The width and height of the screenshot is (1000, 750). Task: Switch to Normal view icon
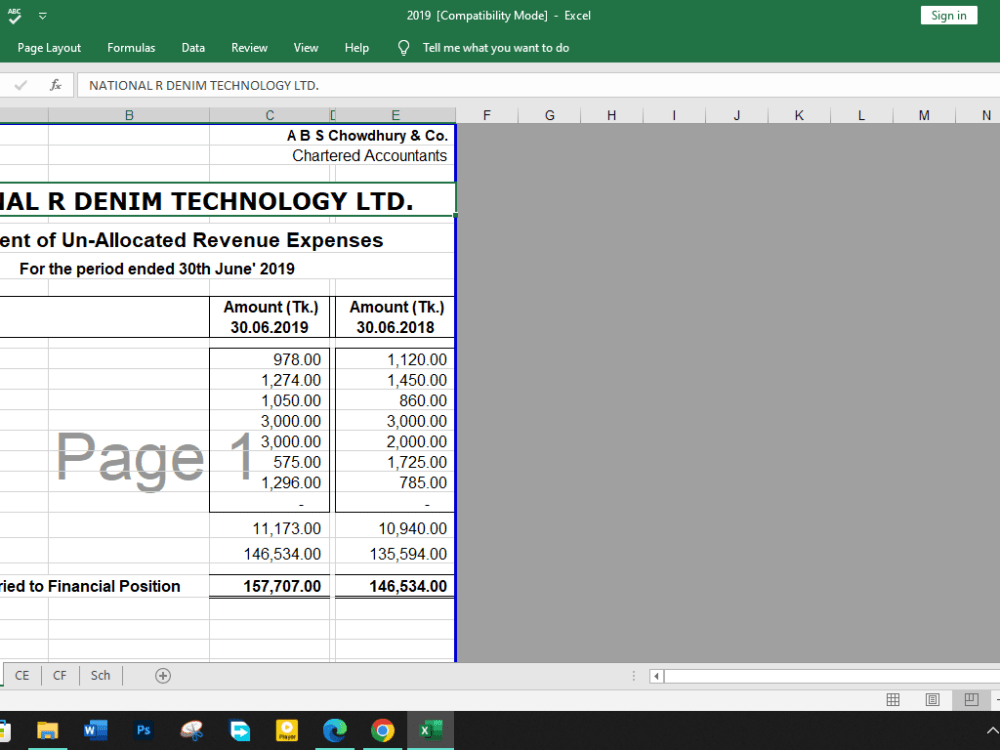(893, 700)
